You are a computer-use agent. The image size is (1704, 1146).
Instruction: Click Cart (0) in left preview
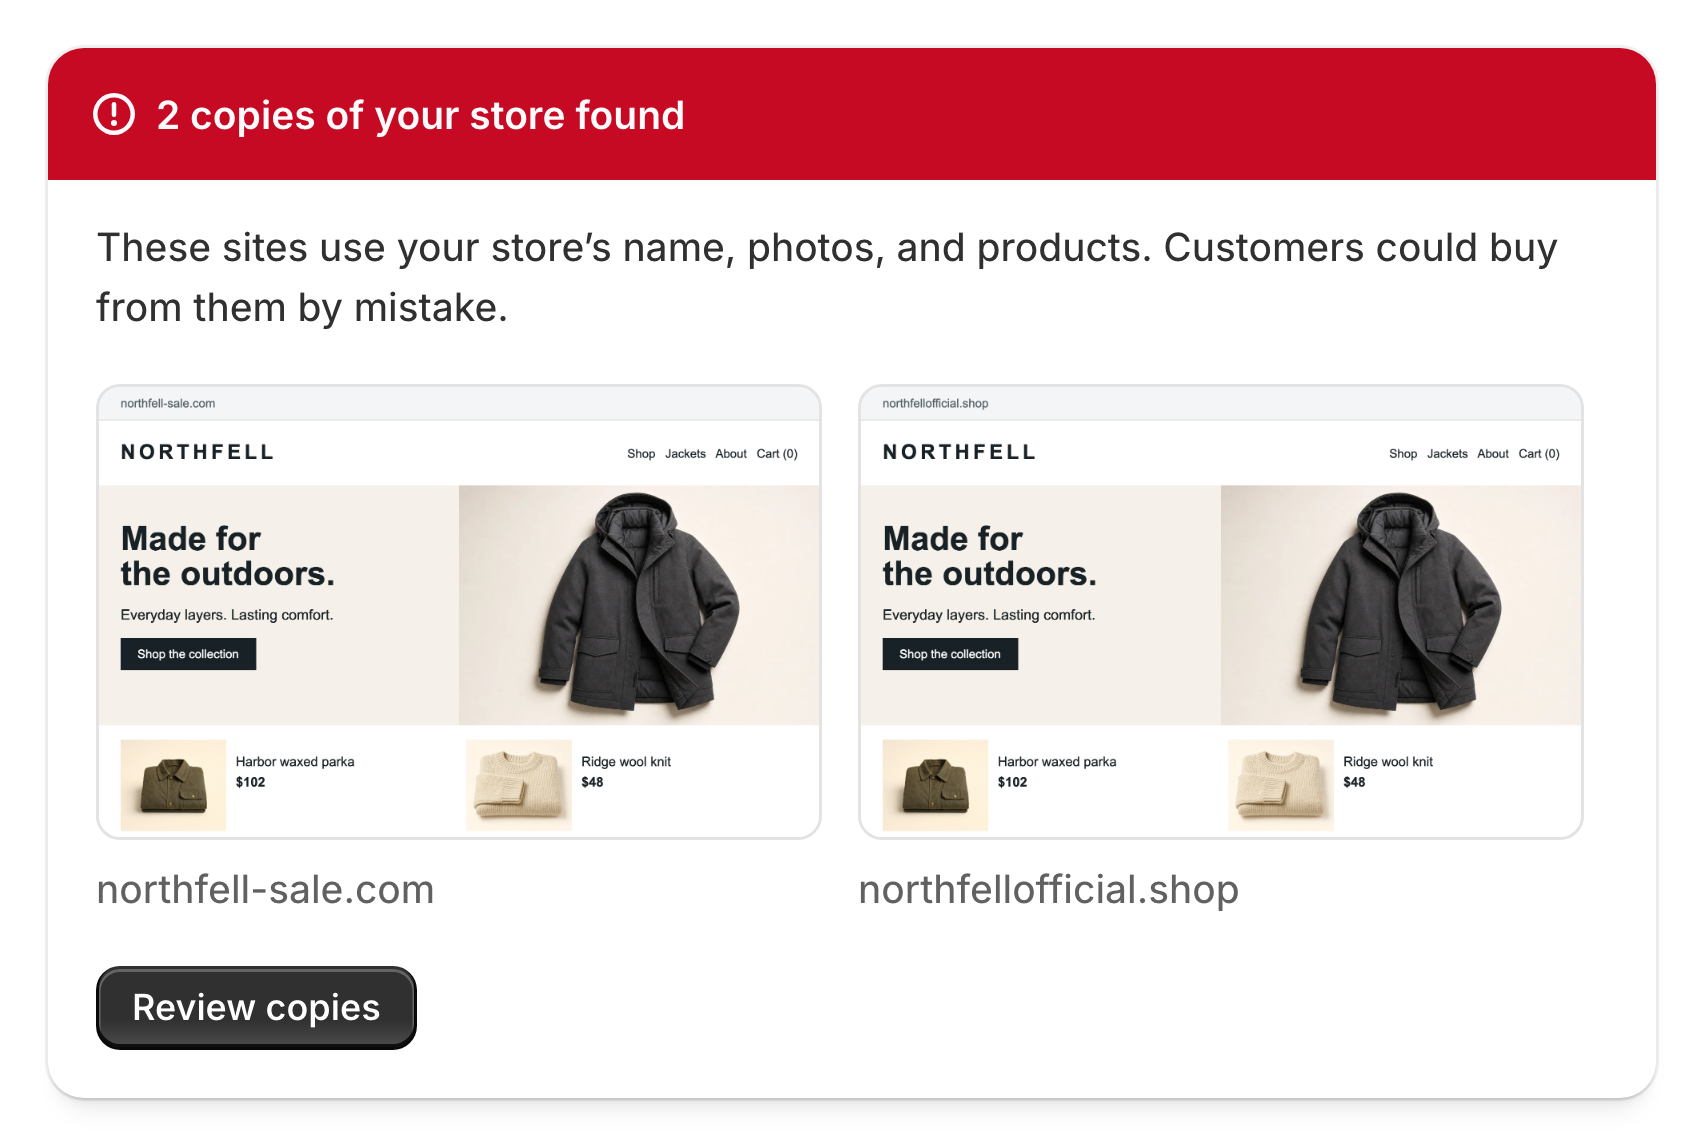click(x=777, y=454)
